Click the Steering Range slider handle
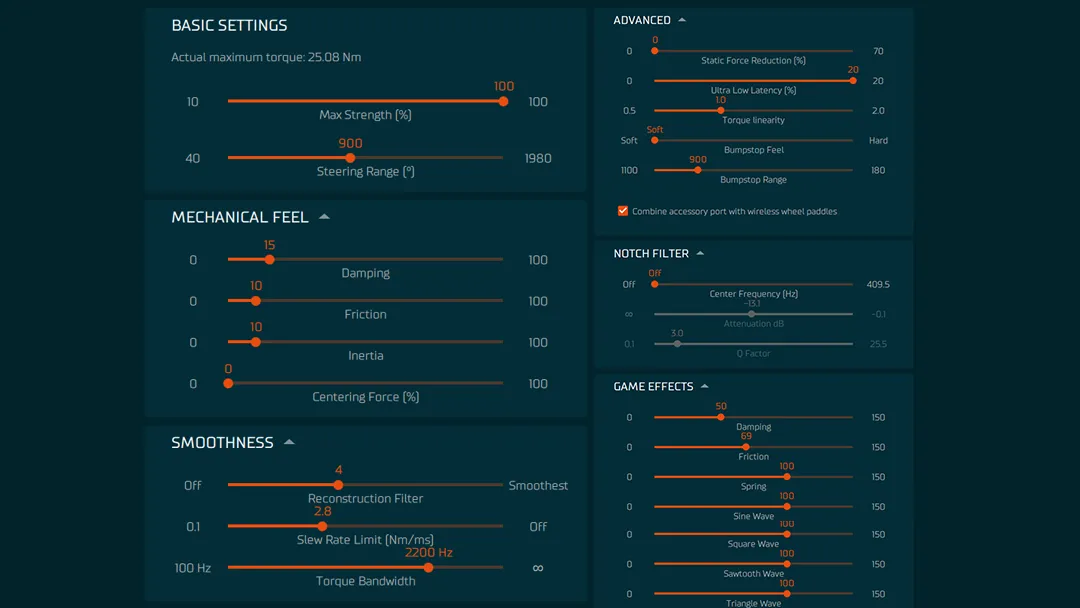Image resolution: width=1080 pixels, height=608 pixels. pos(350,158)
